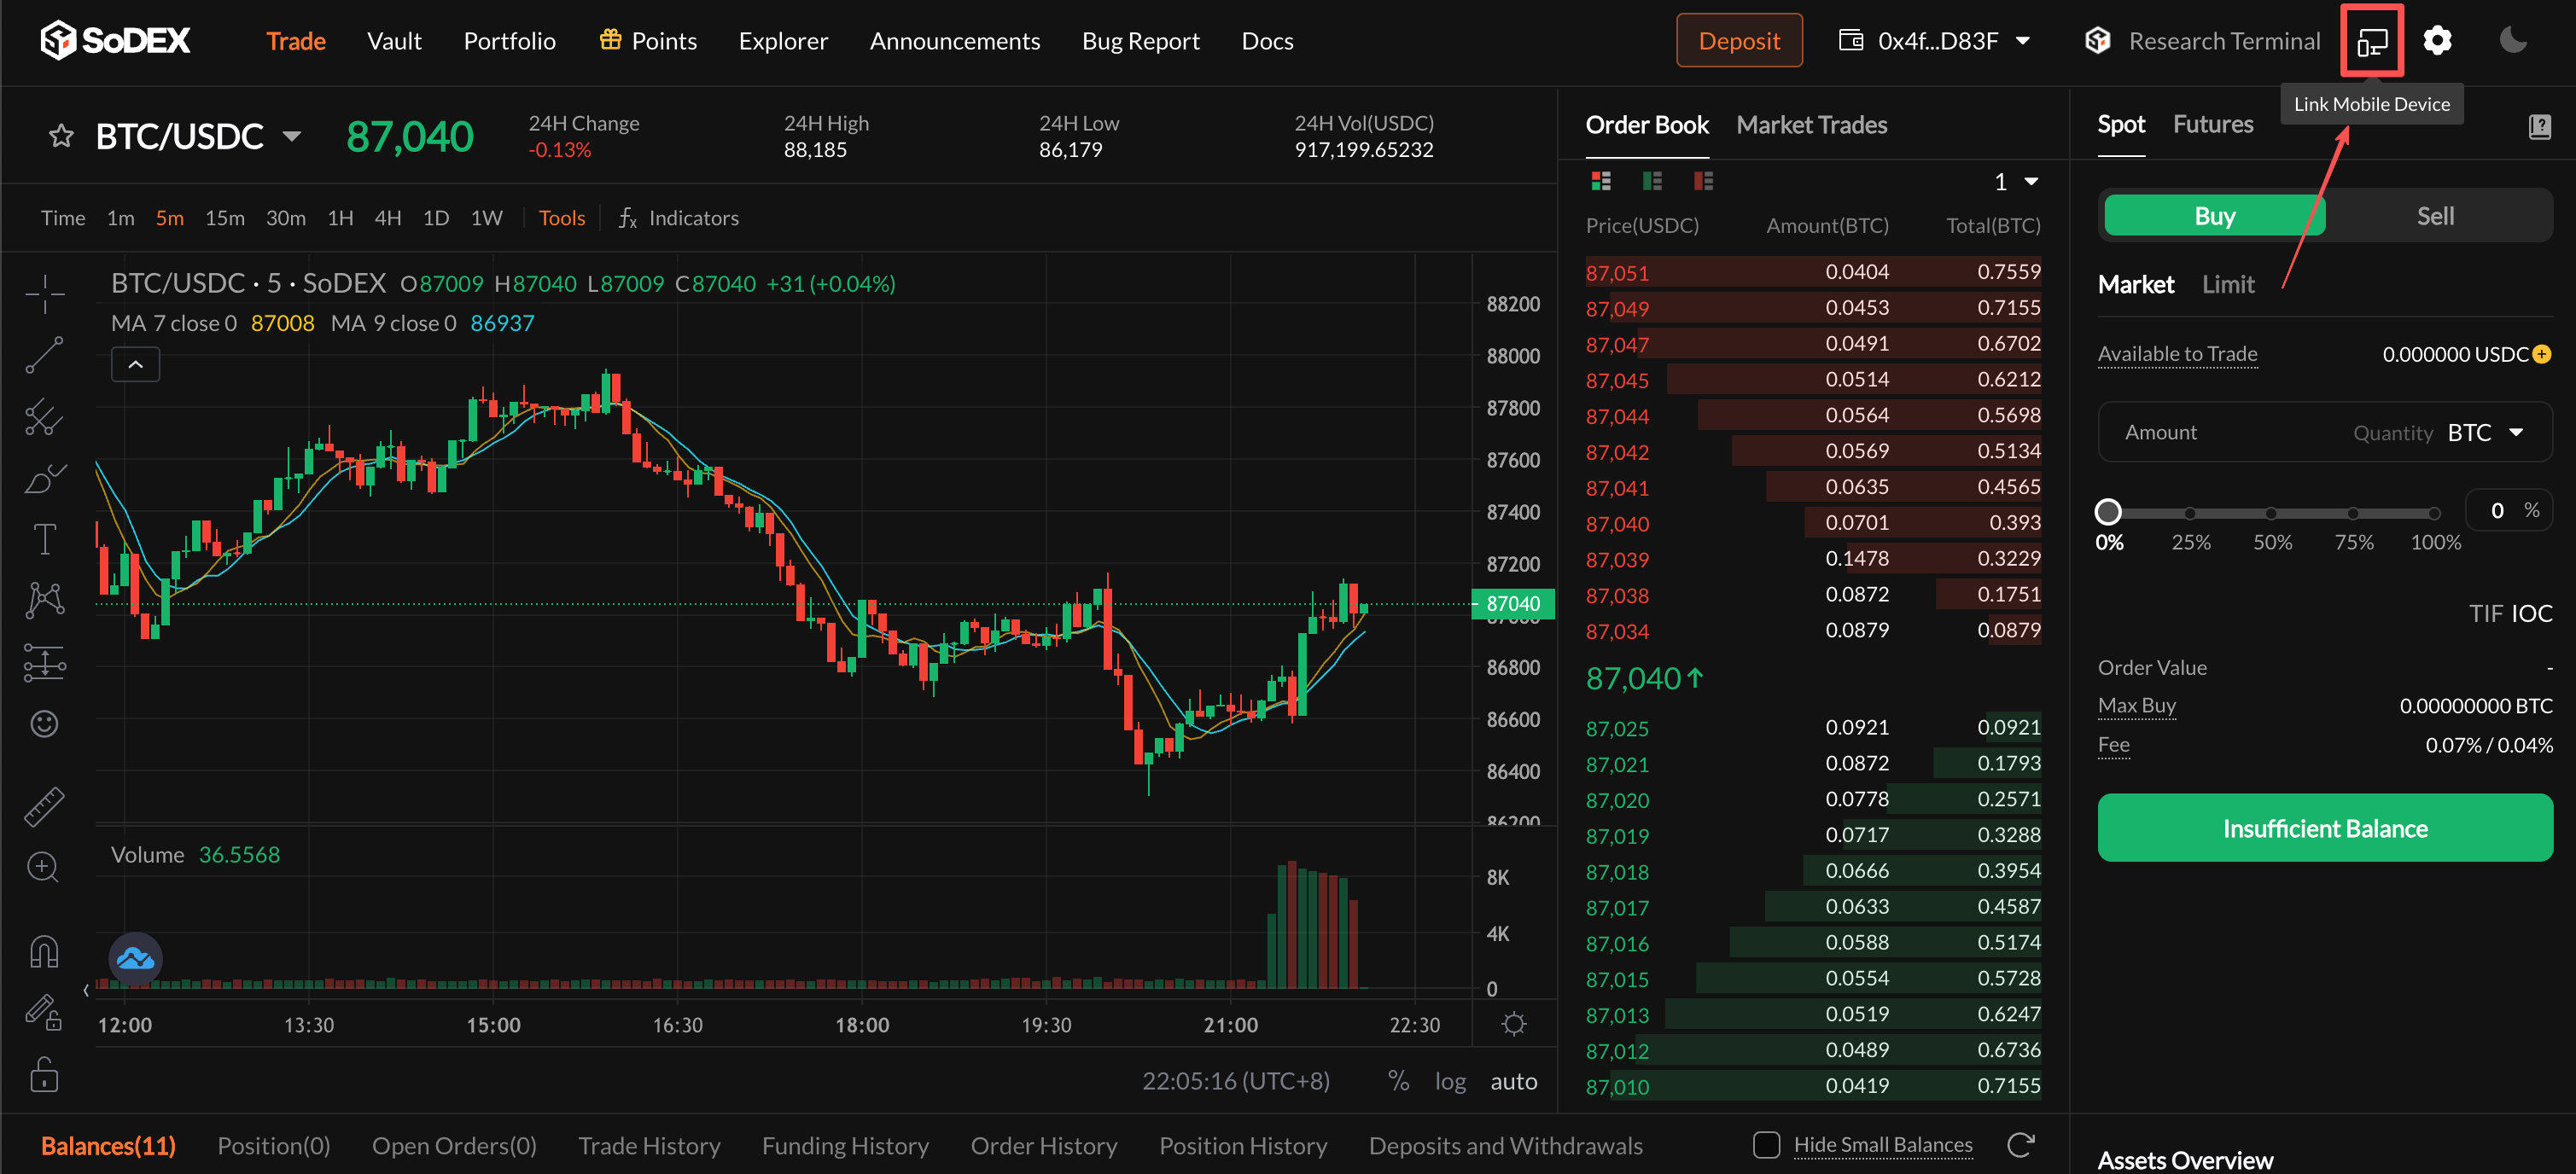Favorite BTC/USDC with the star icon

click(61, 136)
